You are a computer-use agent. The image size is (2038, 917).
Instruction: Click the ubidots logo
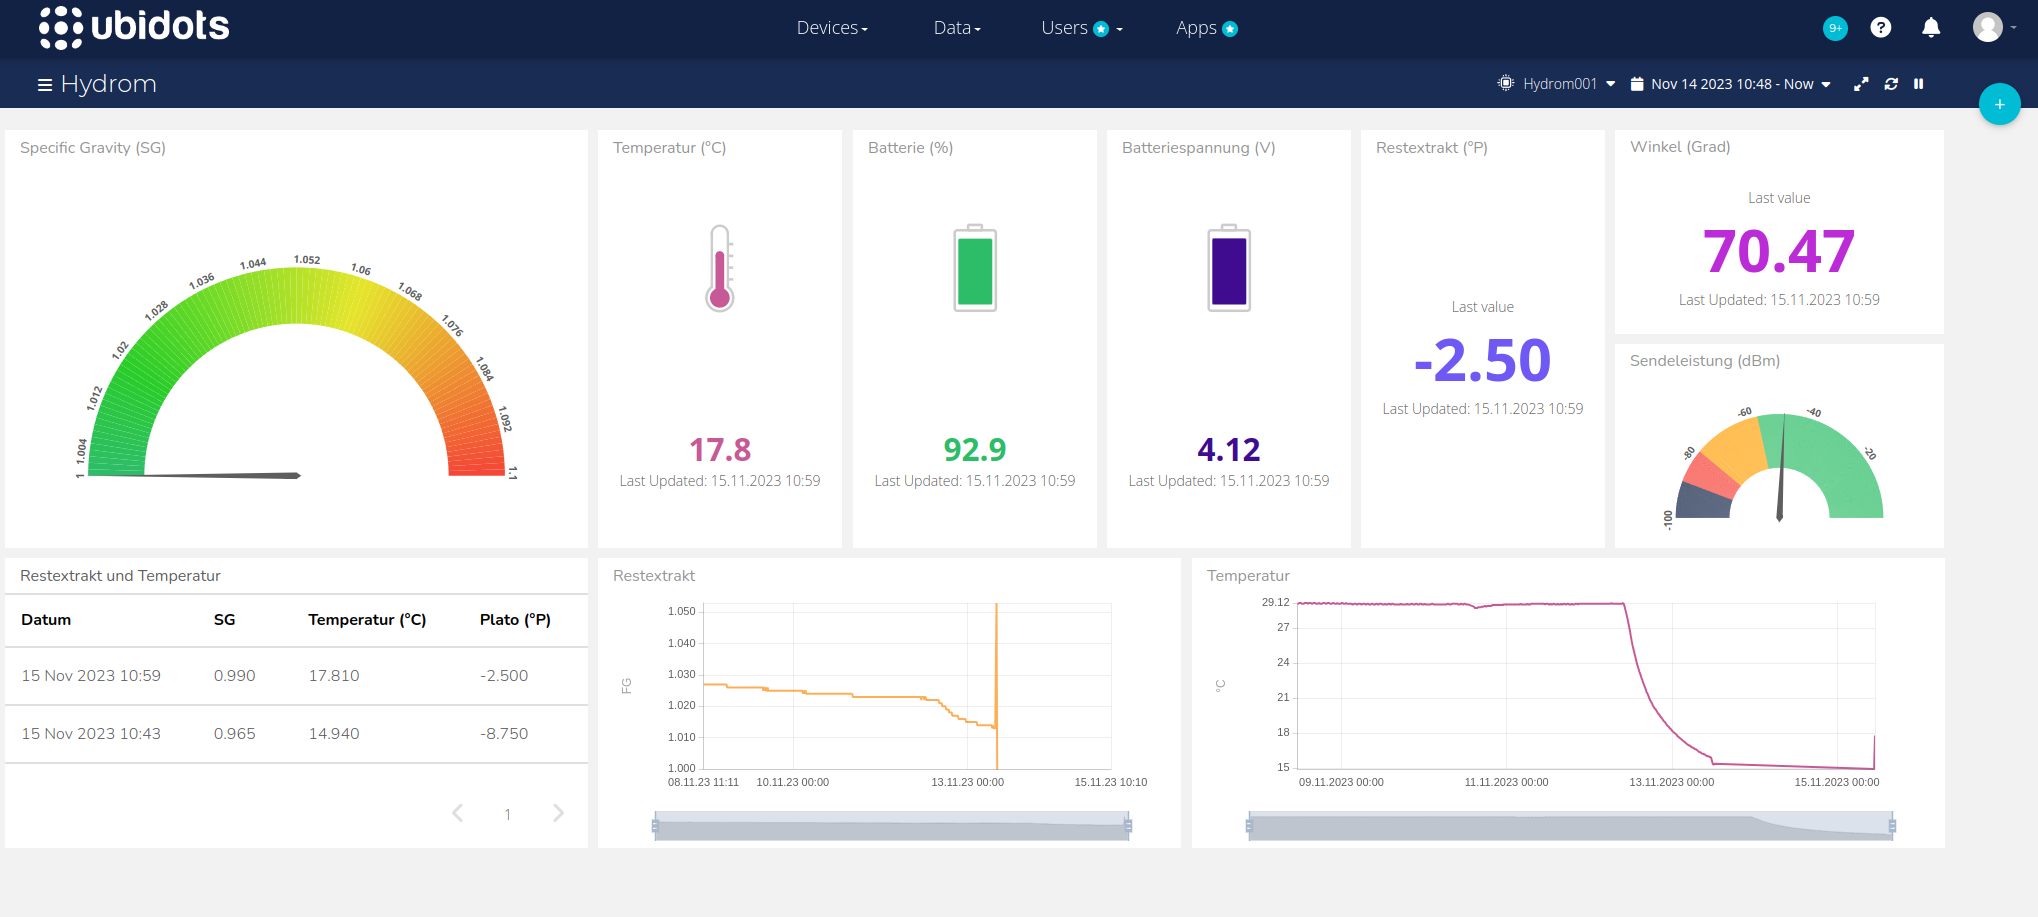(x=134, y=27)
